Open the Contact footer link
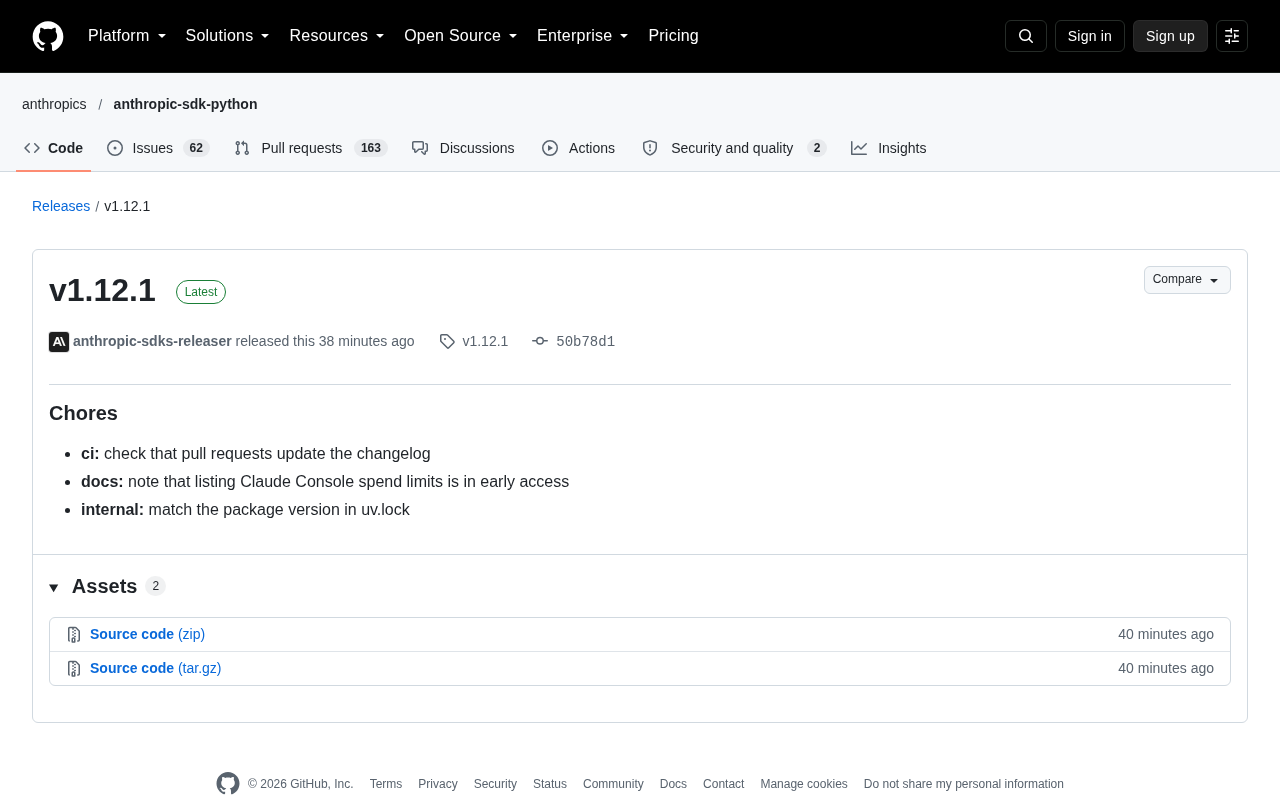 (x=723, y=784)
